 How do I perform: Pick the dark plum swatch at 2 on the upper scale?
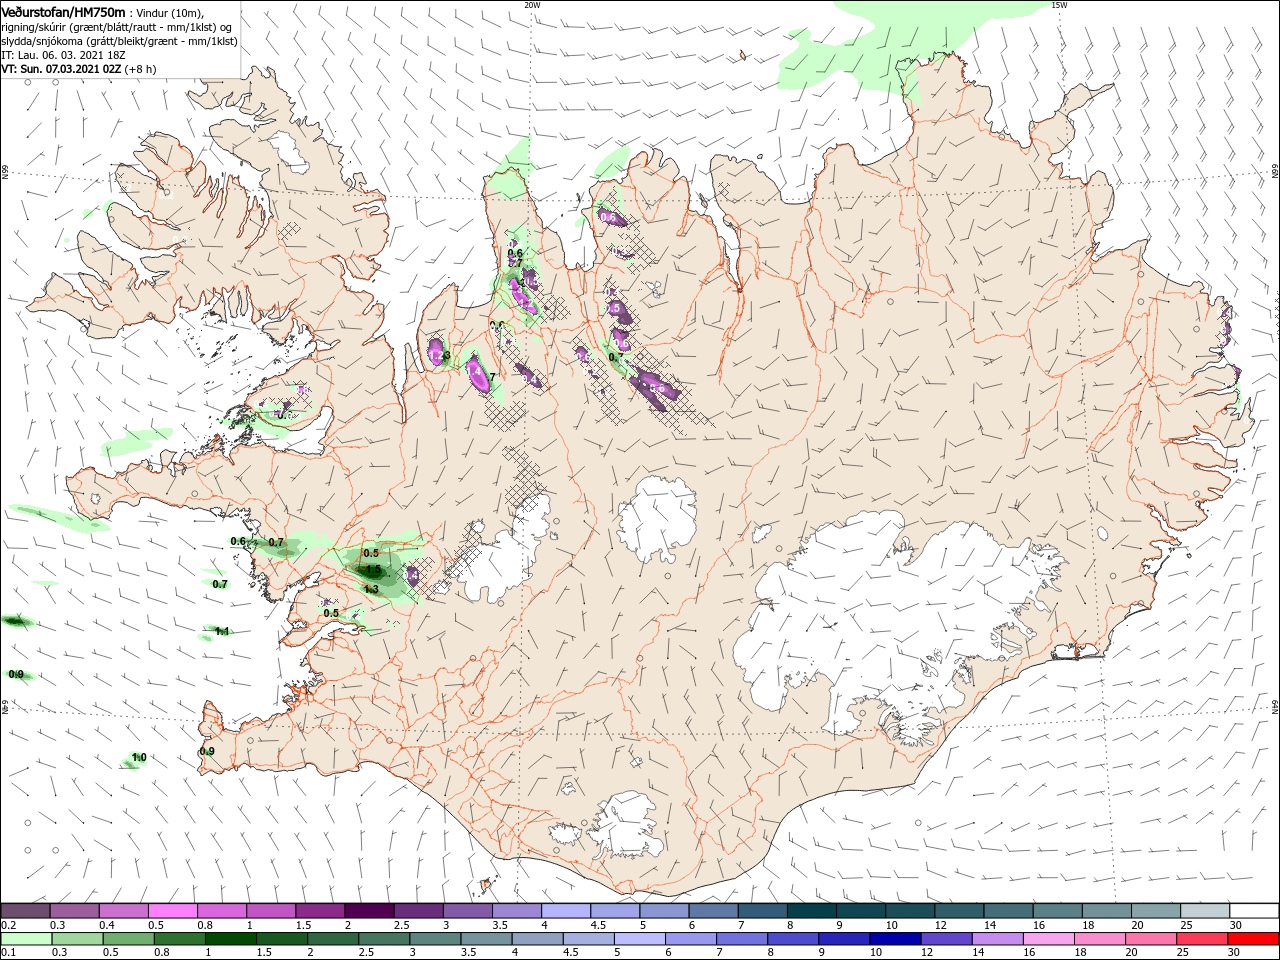[369, 911]
